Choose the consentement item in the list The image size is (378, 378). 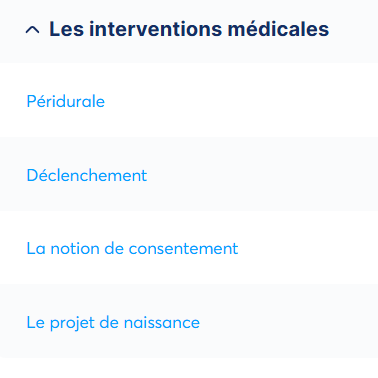coord(189,248)
